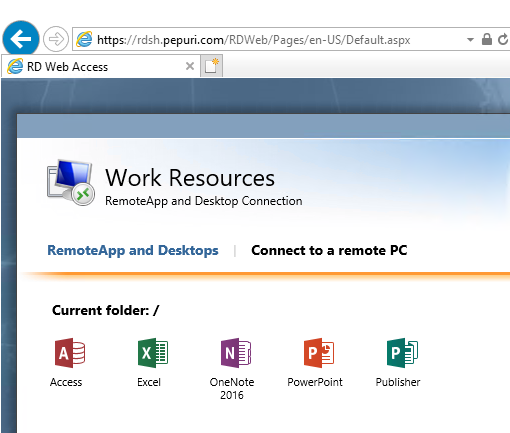Expand the address bar dropdown arrow
The width and height of the screenshot is (510, 433).
[470, 40]
